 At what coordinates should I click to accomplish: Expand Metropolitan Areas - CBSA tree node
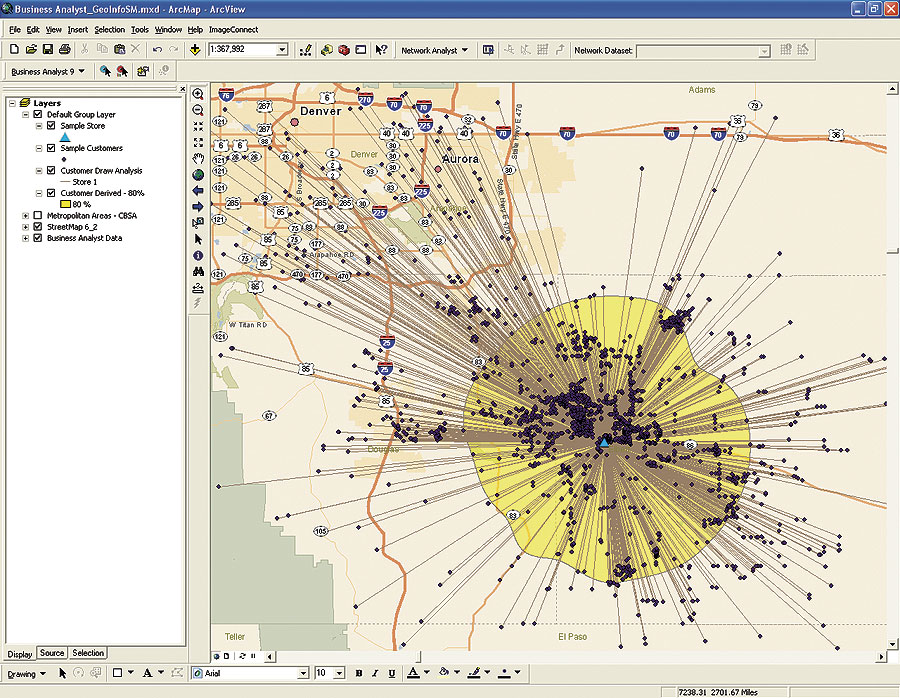click(25, 216)
